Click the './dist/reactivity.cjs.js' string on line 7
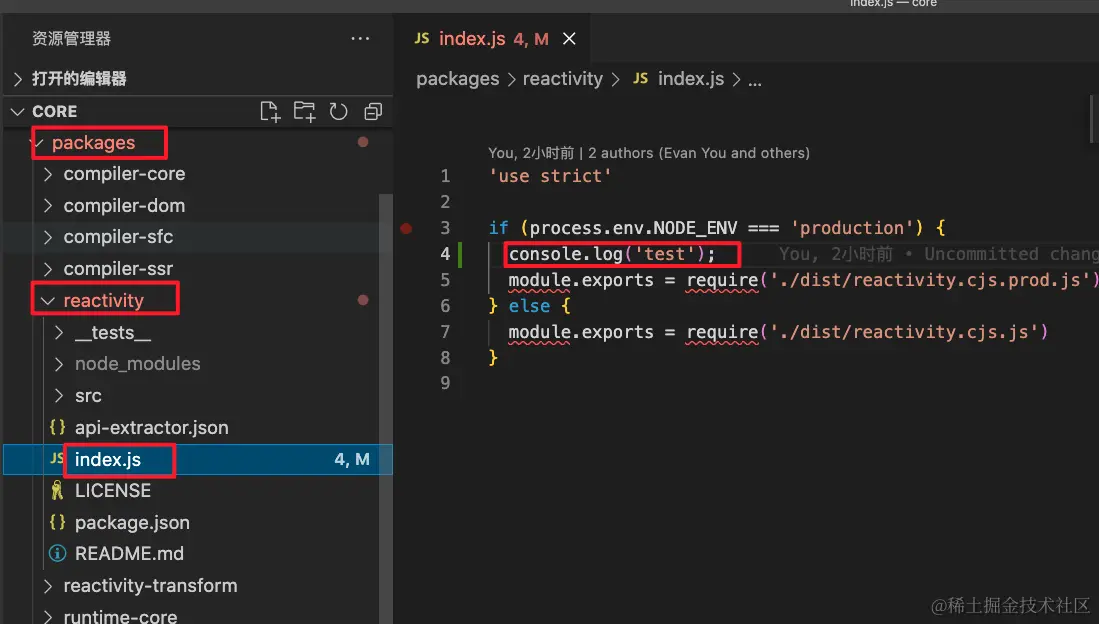 [x=903, y=332]
